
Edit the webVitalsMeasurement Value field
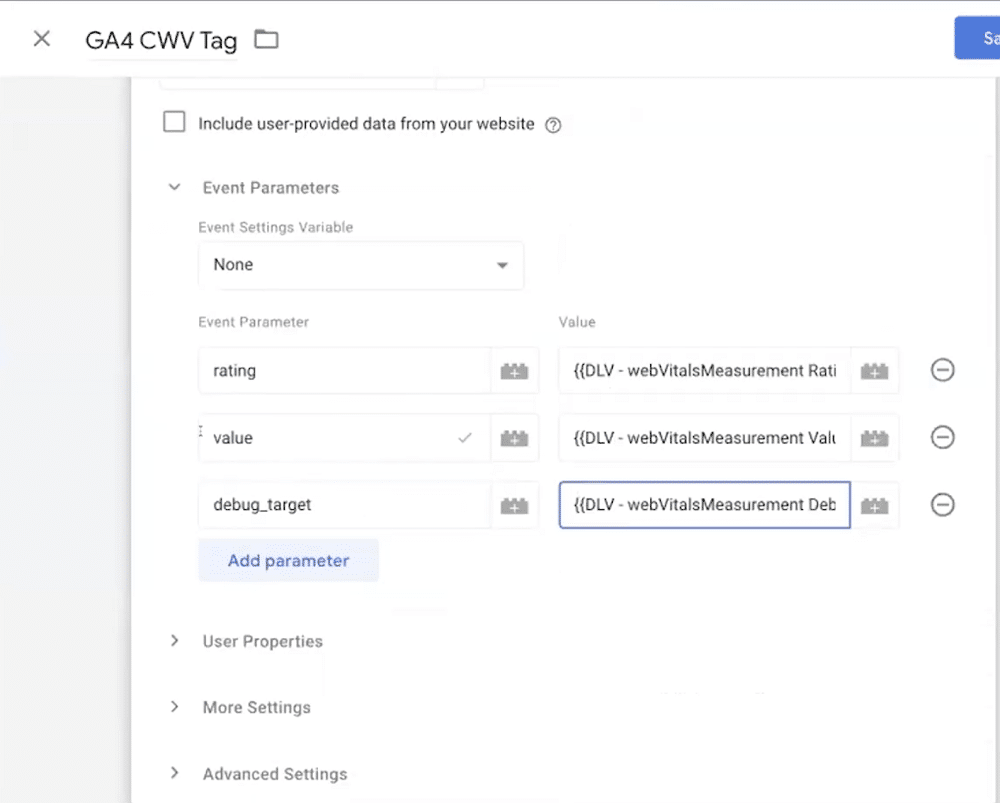(x=705, y=438)
